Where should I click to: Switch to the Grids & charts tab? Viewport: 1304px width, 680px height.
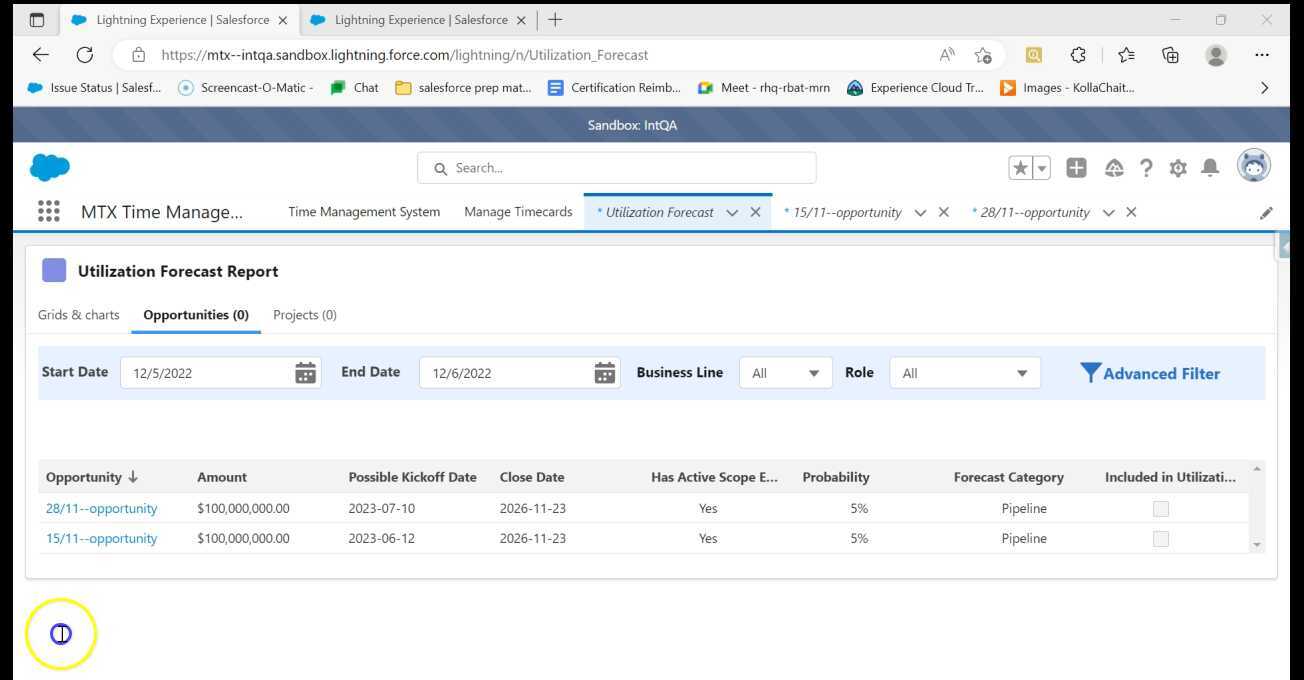tap(78, 315)
